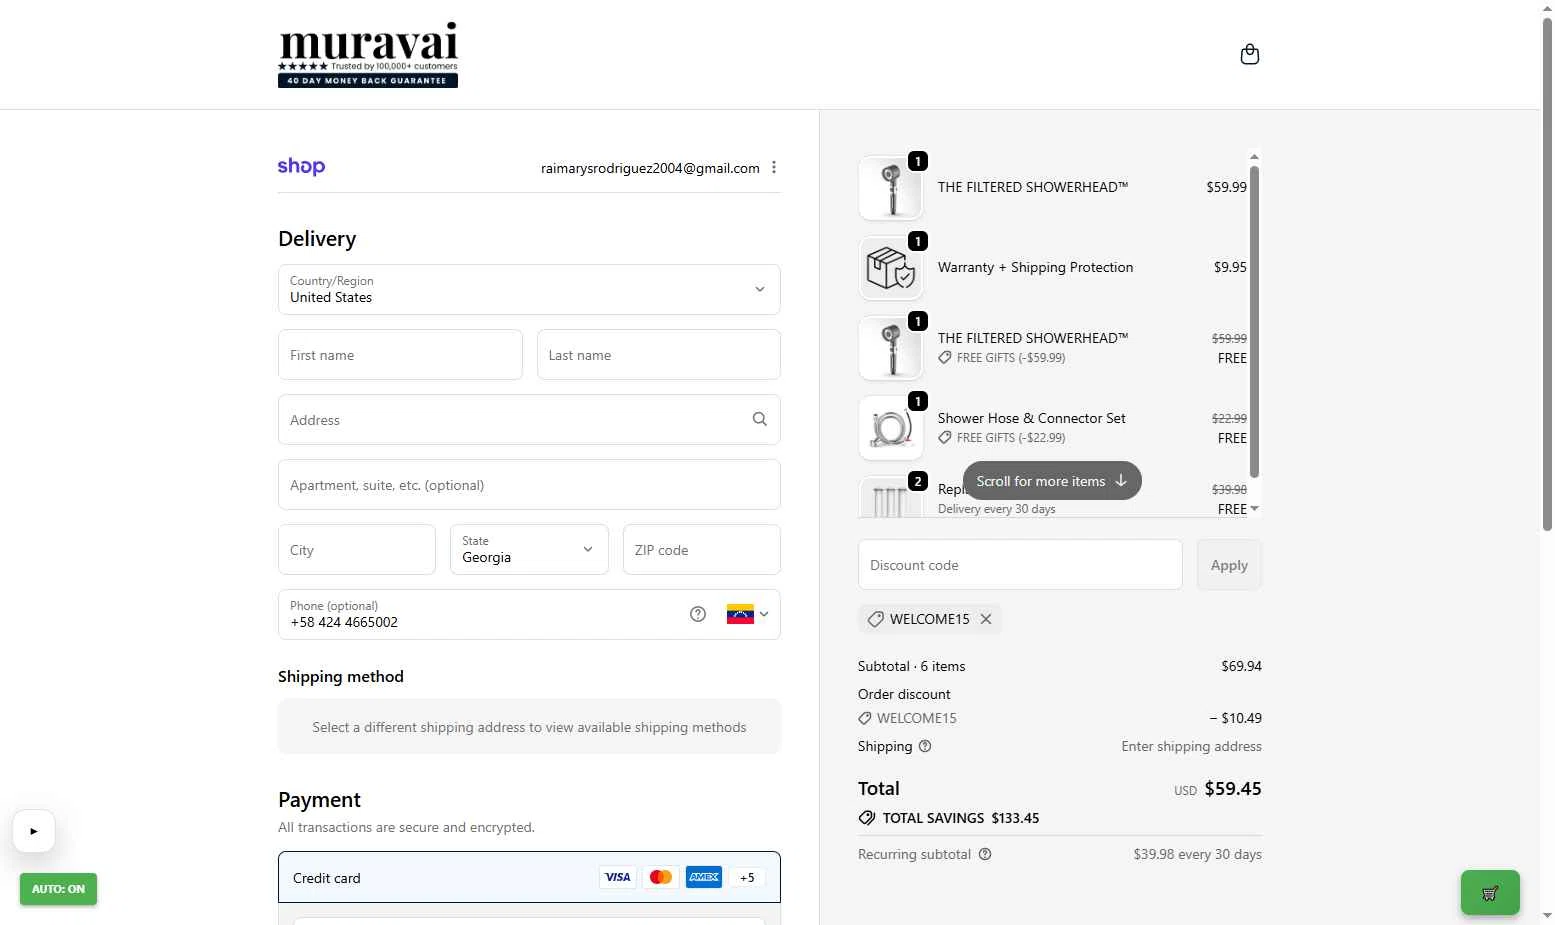Focus the Last name field
Viewport: 1555px width, 925px height.
658,355
